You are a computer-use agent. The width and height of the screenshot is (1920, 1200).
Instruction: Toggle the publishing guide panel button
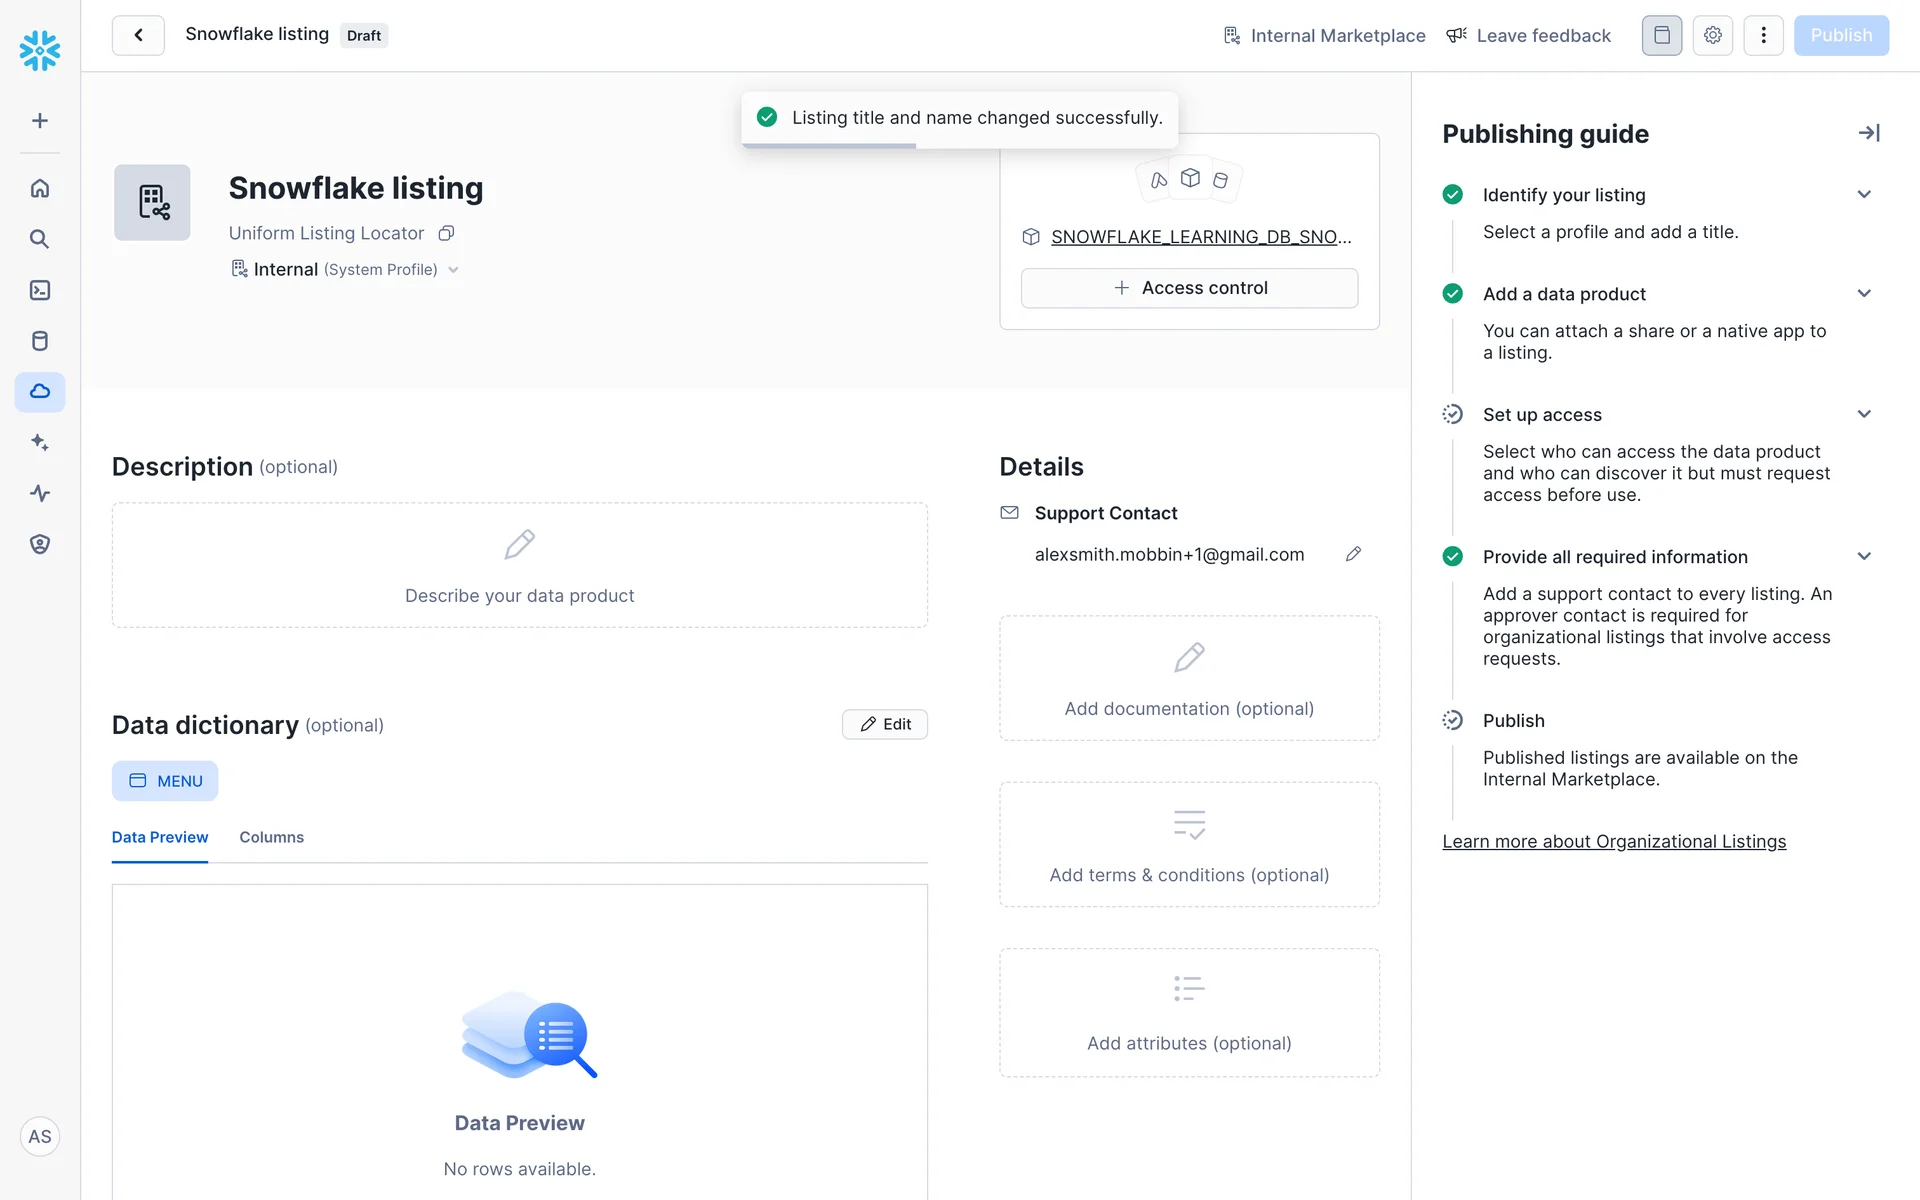(x=1661, y=35)
